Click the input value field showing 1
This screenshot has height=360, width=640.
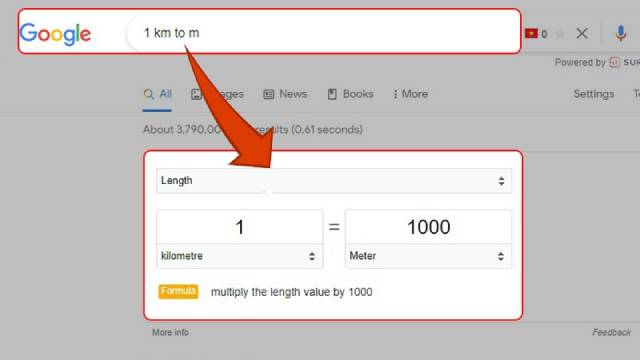(240, 227)
